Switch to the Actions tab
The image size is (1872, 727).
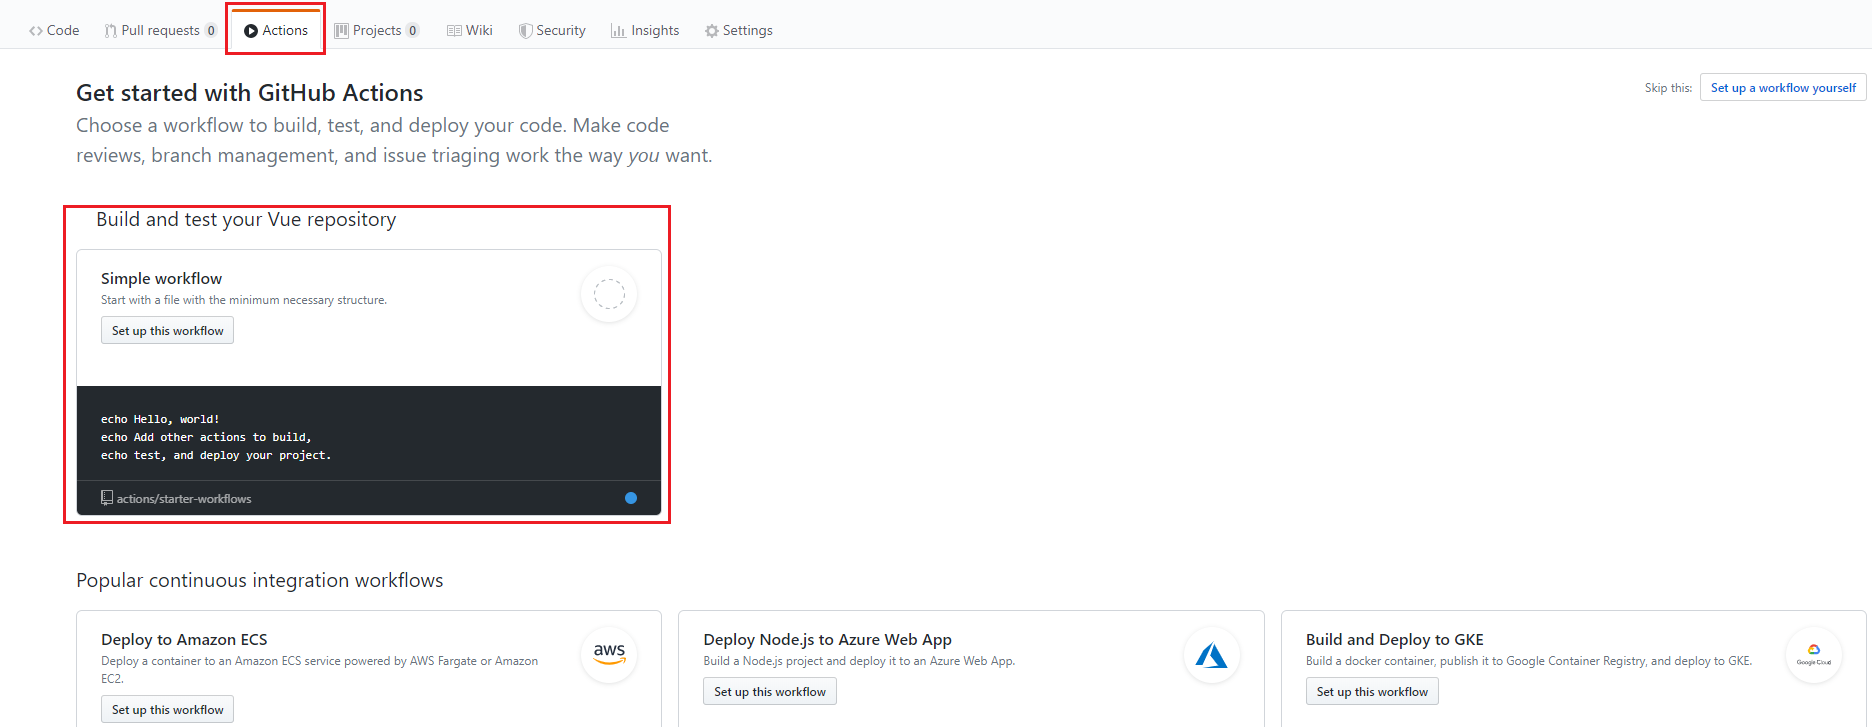coord(276,30)
